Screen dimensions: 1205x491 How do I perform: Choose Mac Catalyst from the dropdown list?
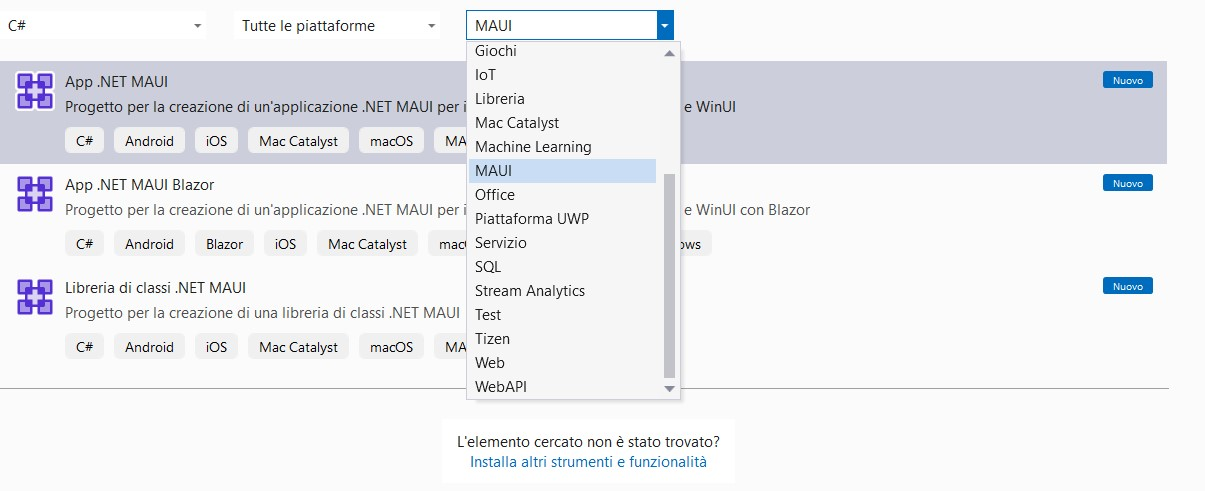(x=563, y=123)
